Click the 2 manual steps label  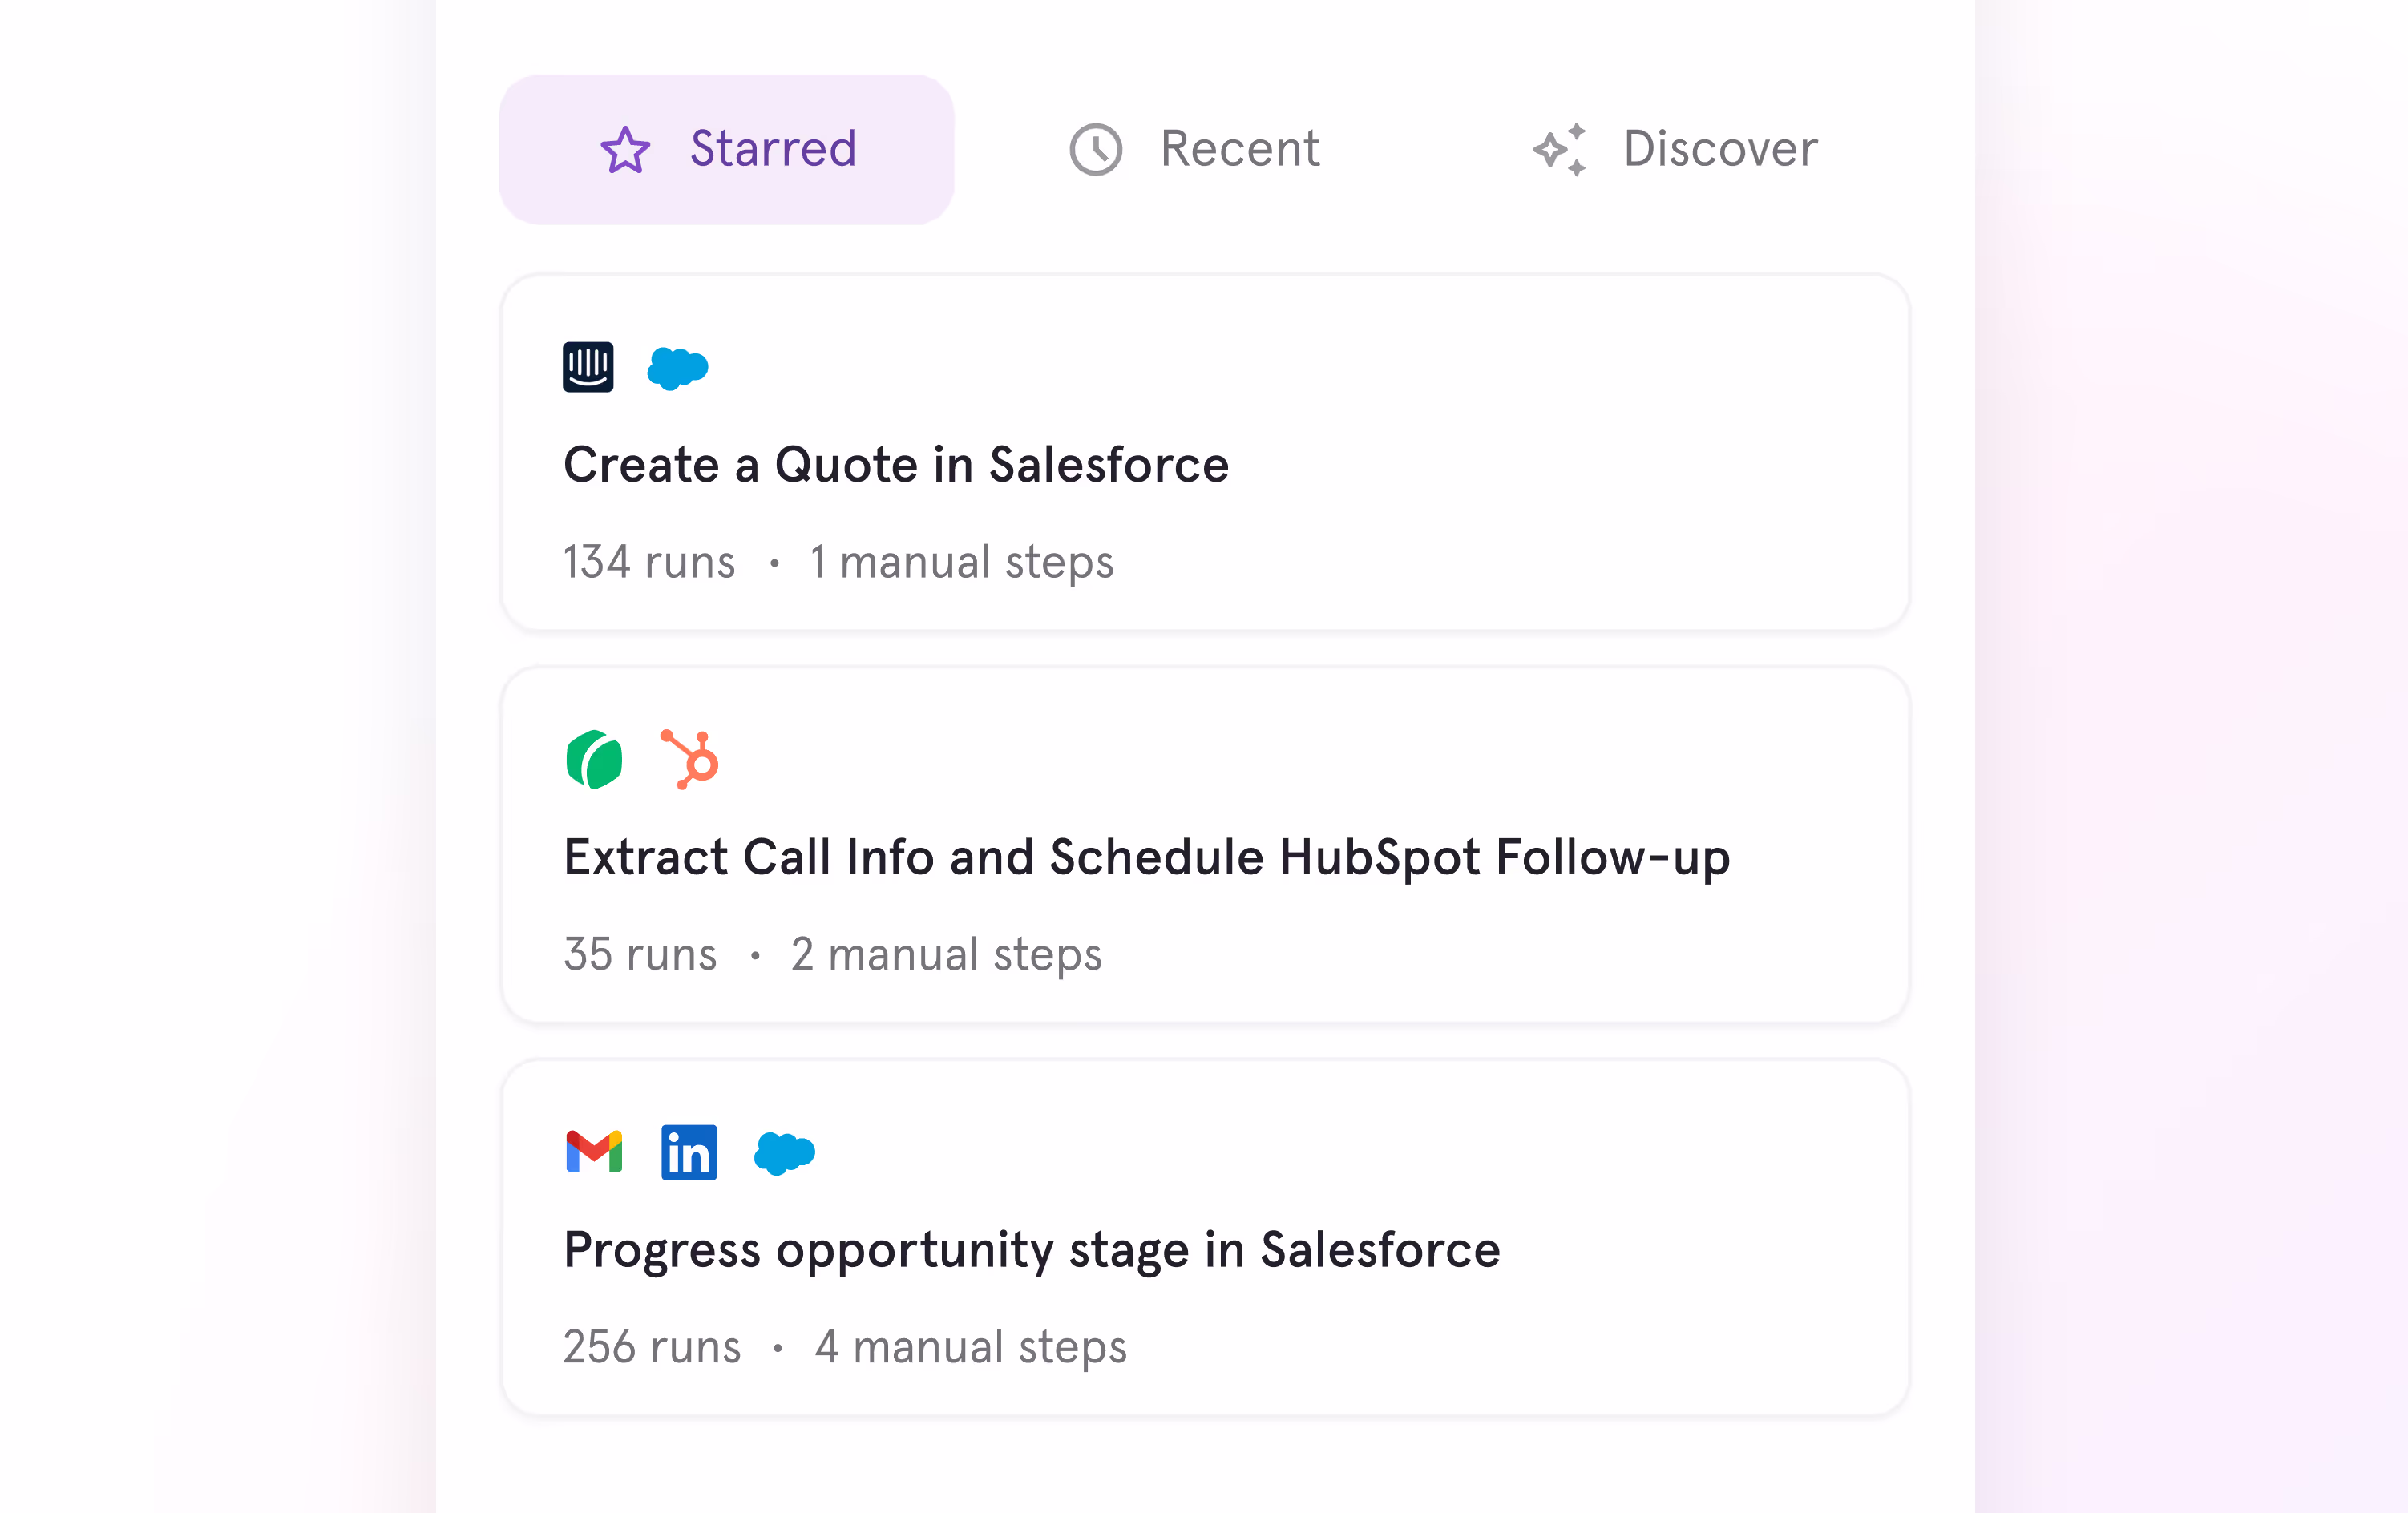(x=946, y=954)
